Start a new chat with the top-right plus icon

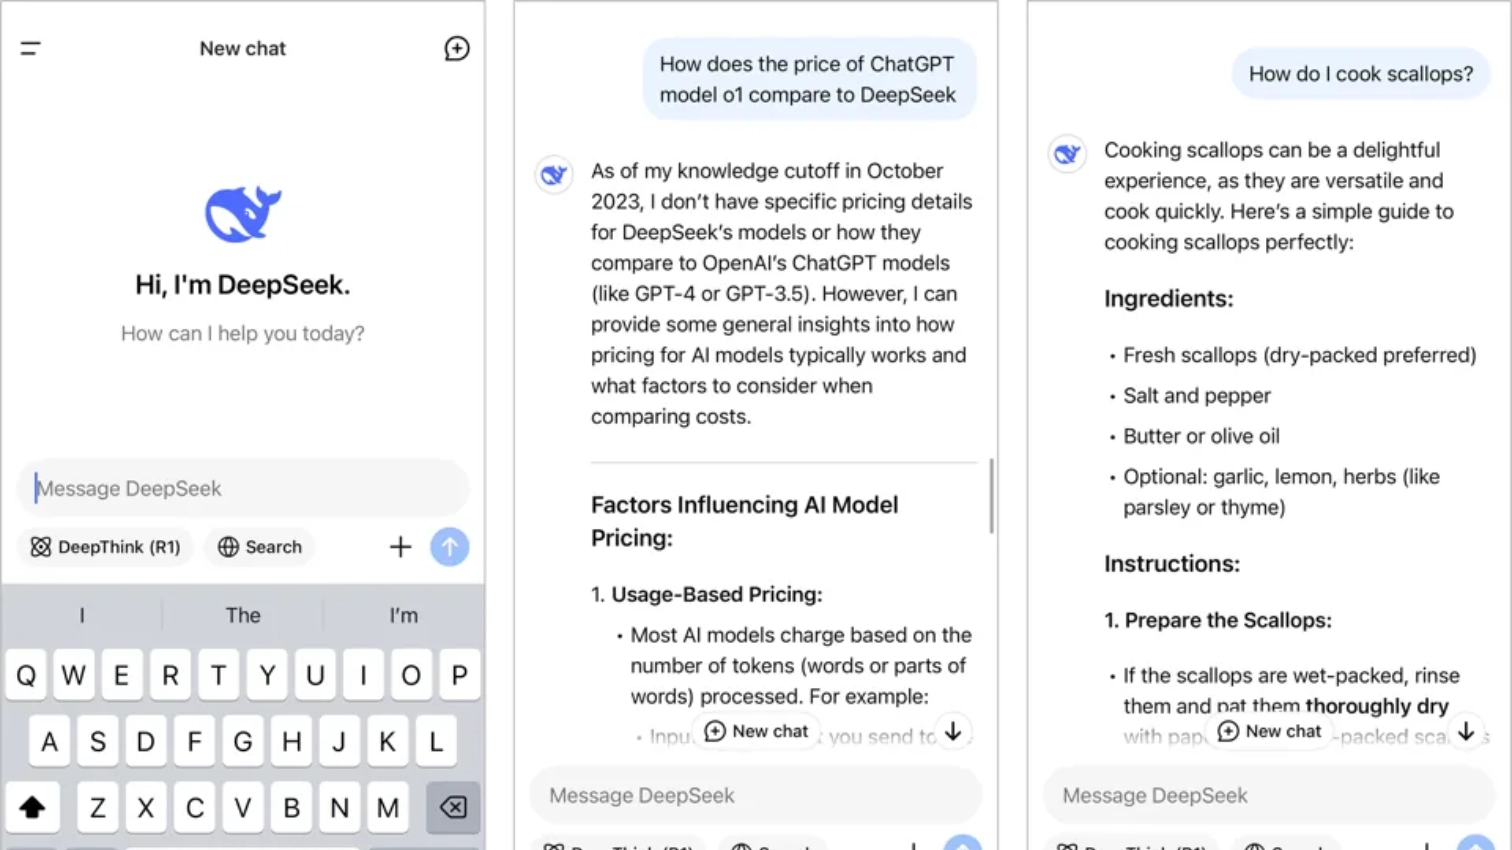coord(456,48)
